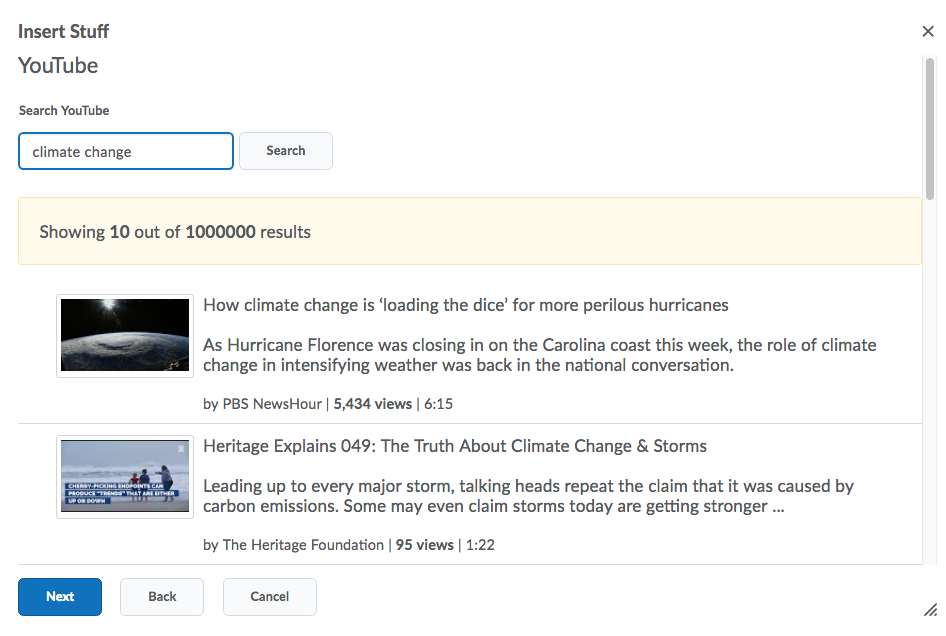Cancel the YouTube insert
The width and height of the screenshot is (946, 636).
[269, 597]
